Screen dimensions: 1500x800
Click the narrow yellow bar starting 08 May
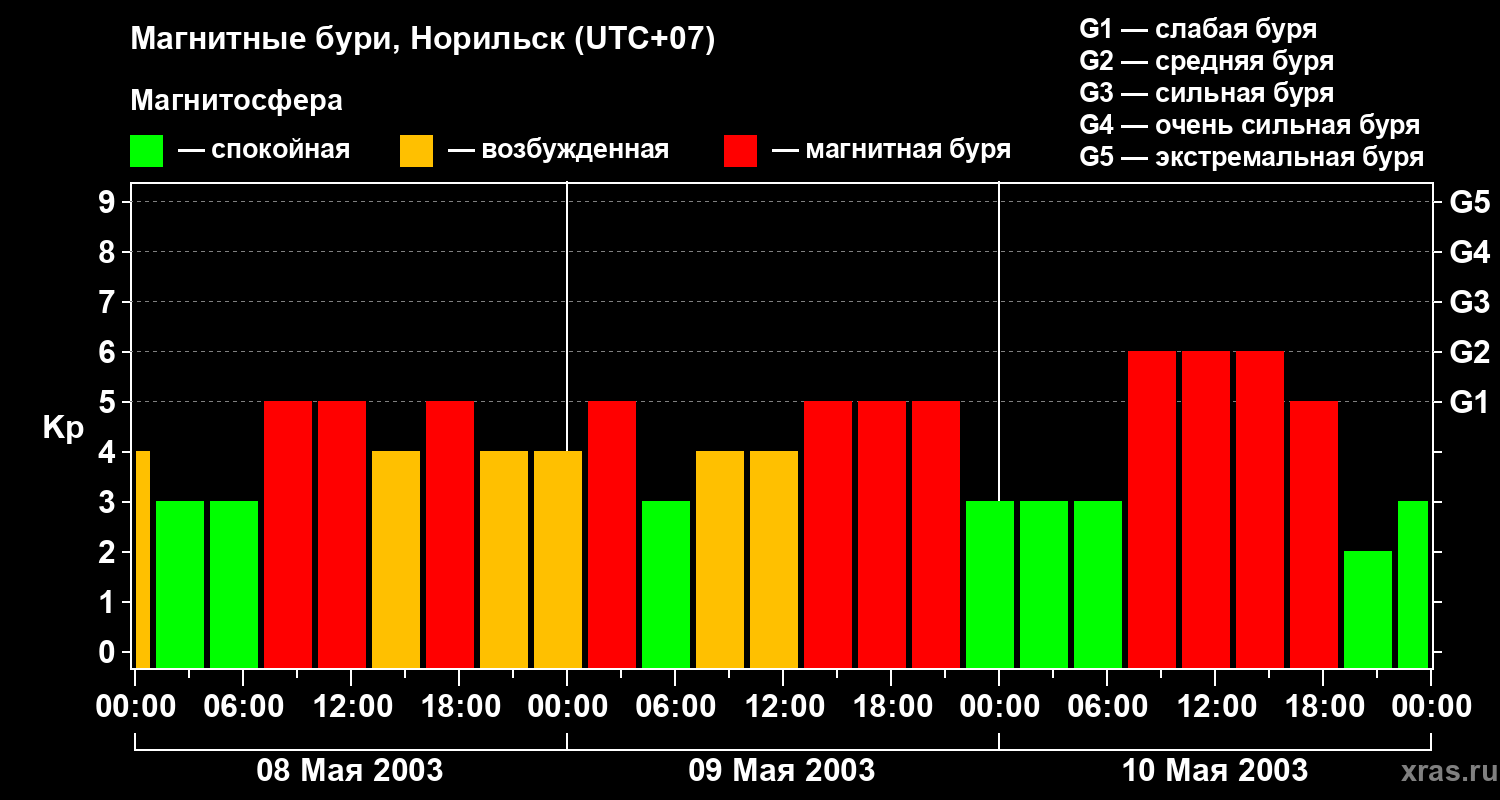coord(142,559)
